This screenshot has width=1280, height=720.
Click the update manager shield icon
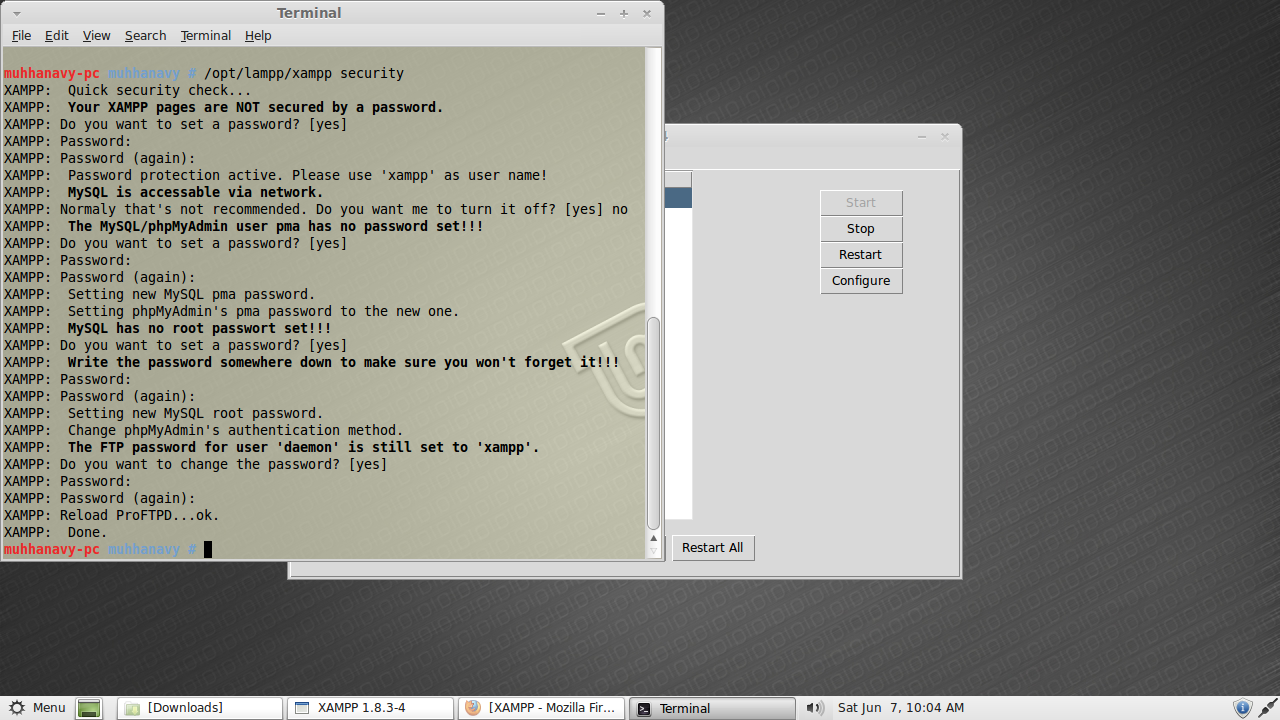pyautogui.click(x=1242, y=708)
